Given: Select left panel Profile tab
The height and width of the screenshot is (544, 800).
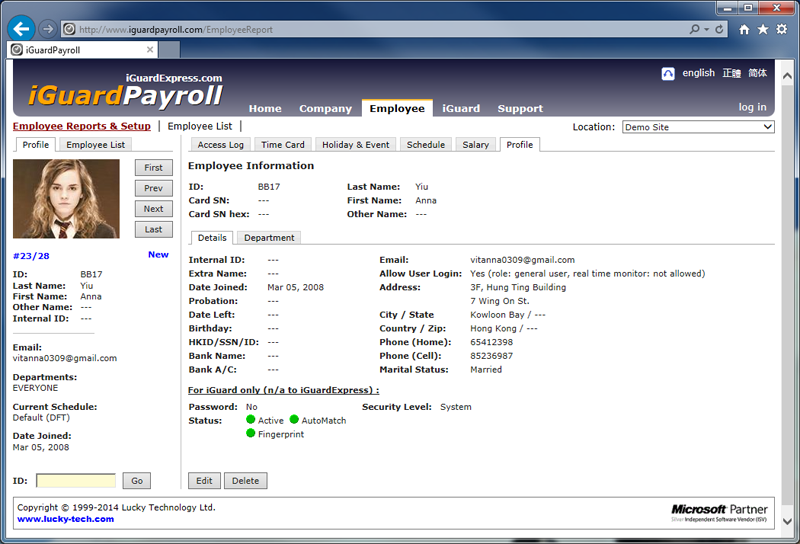Looking at the screenshot, I should tap(36, 145).
